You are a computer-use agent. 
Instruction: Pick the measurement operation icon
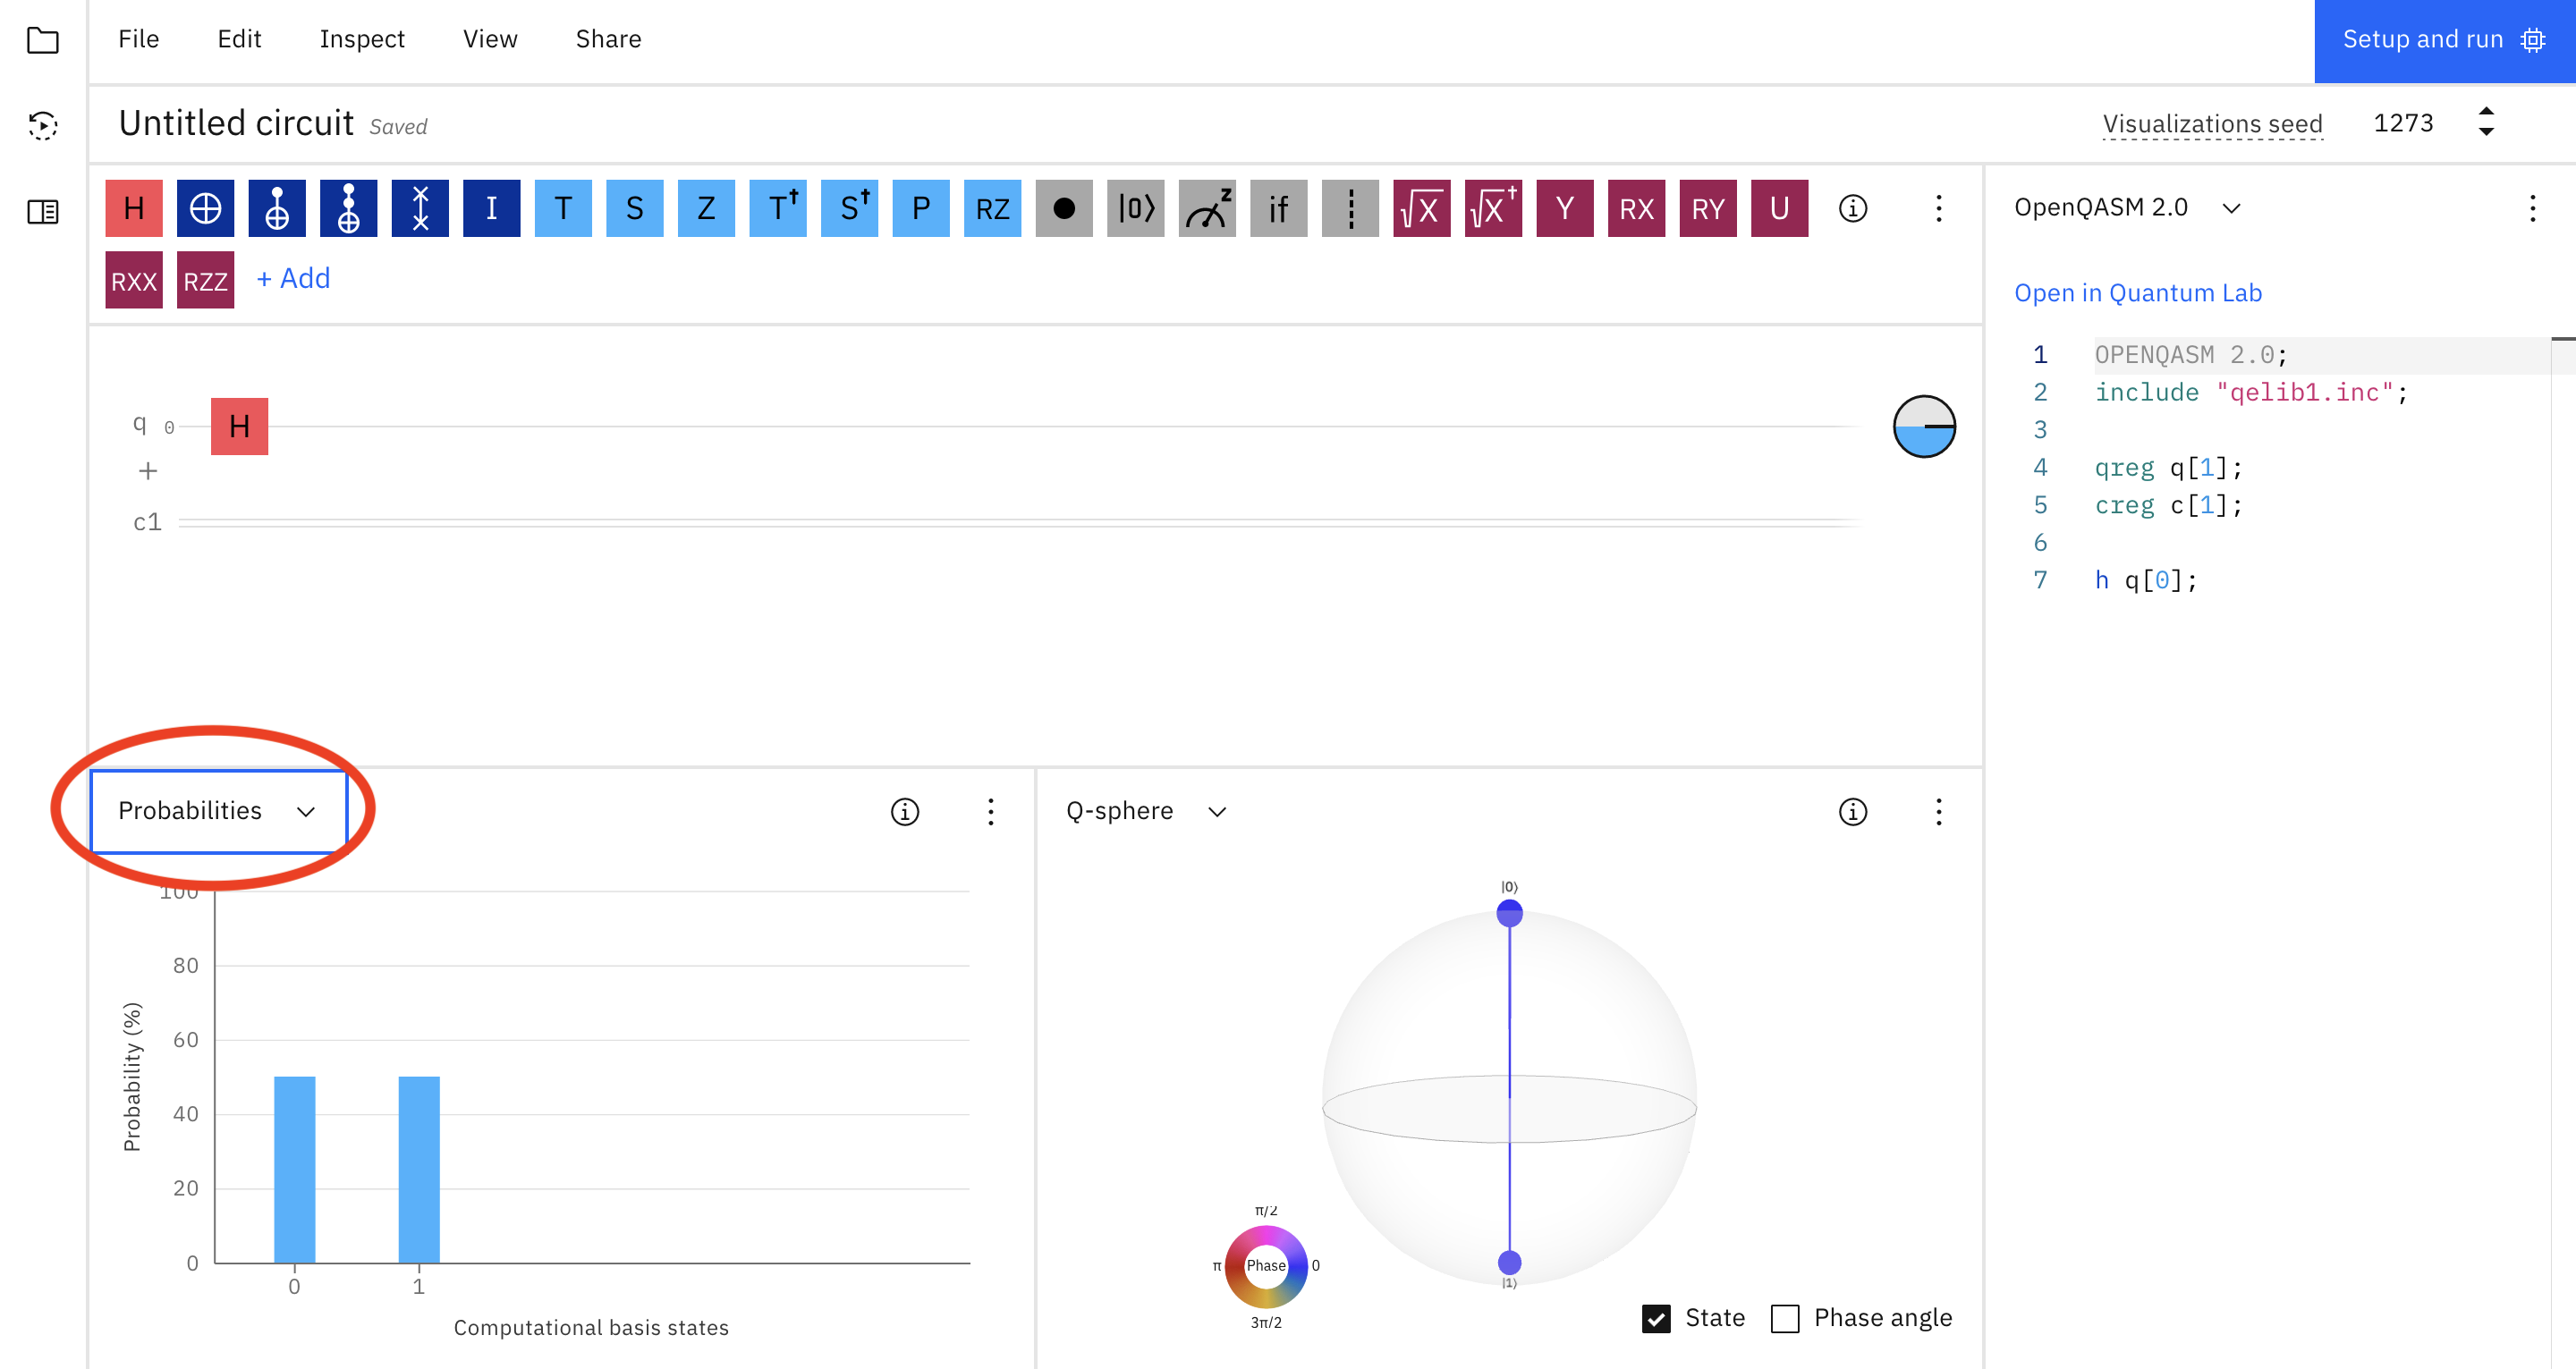coord(1207,208)
